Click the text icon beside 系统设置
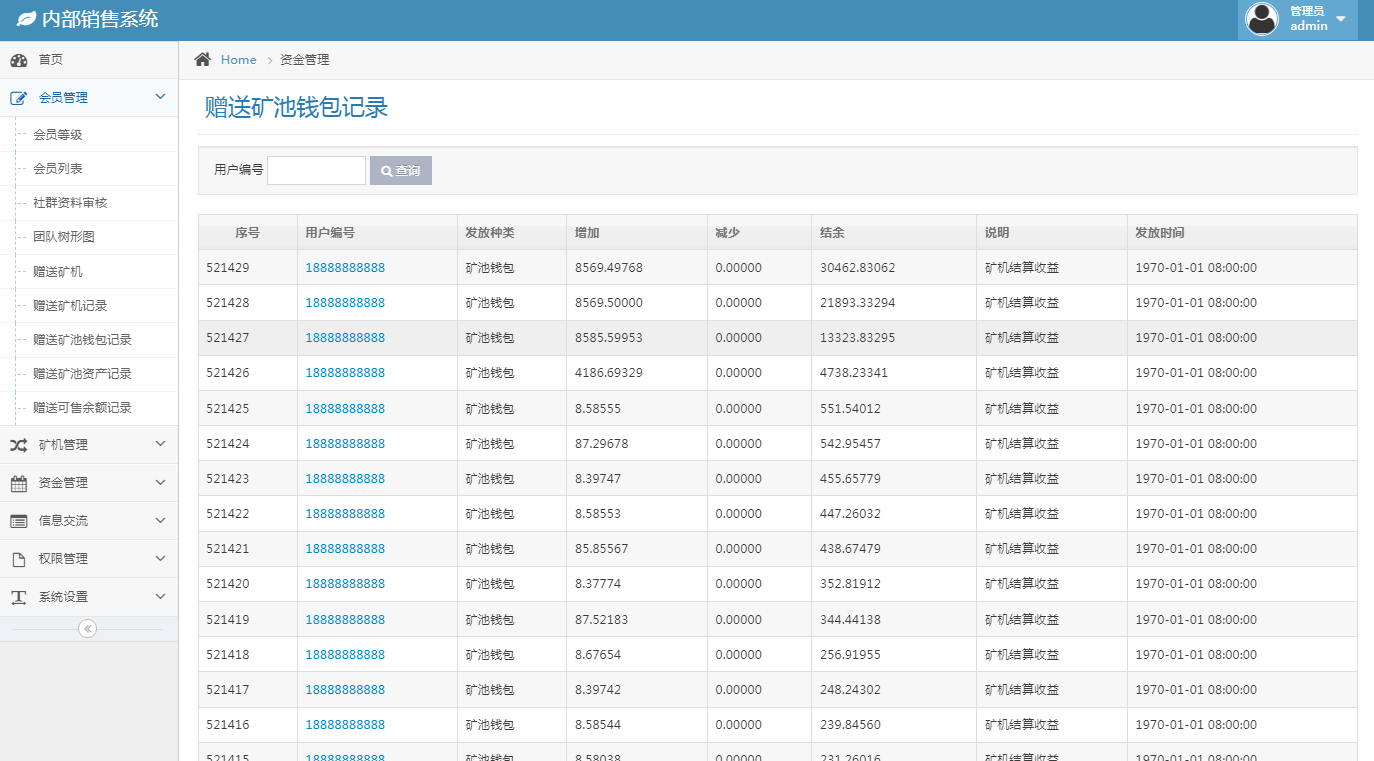 click(x=19, y=597)
